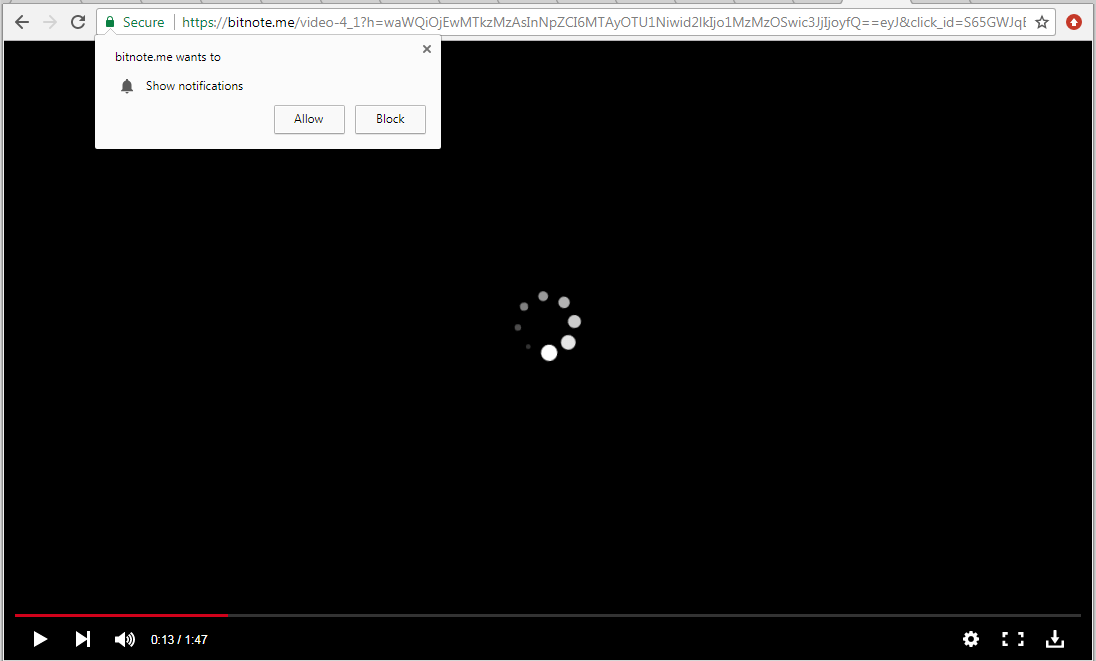Allow notifications from bitnote.me
The width and height of the screenshot is (1096, 661).
click(309, 119)
